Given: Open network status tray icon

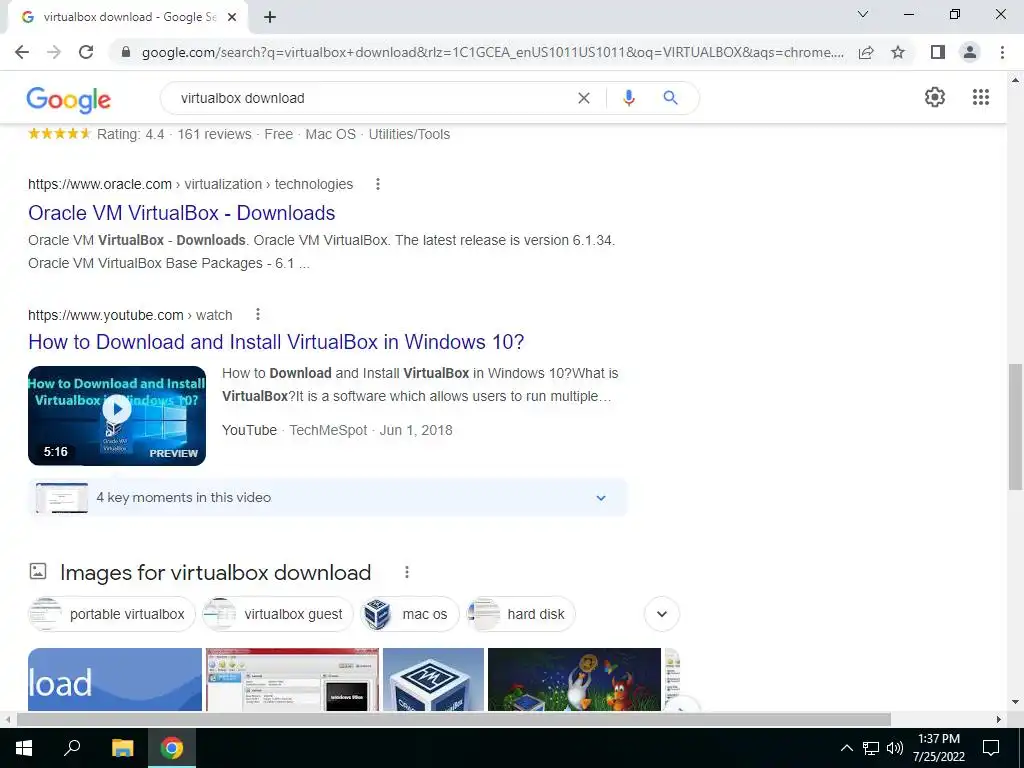Looking at the screenshot, I should tap(871, 748).
